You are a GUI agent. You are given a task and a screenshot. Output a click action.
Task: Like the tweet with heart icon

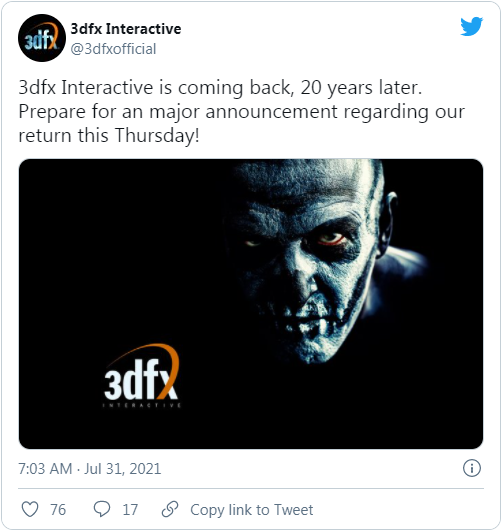tap(30, 509)
